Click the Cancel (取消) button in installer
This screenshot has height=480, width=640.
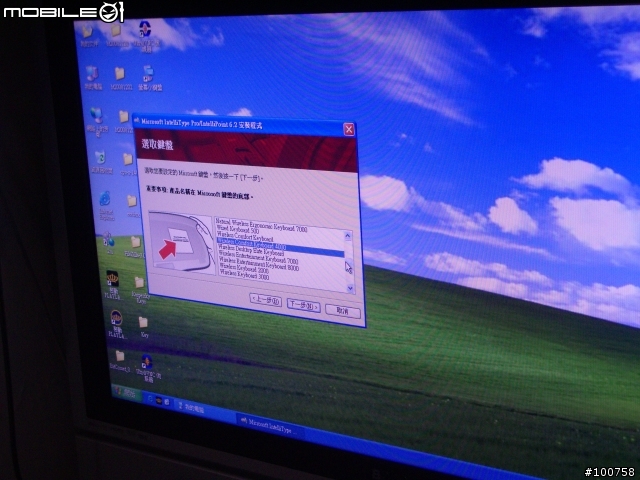(x=343, y=311)
